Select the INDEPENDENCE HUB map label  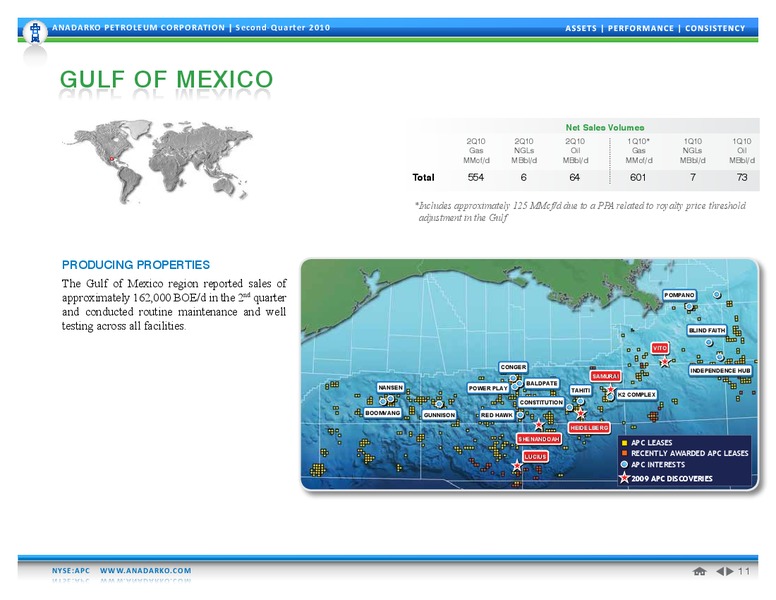click(721, 370)
